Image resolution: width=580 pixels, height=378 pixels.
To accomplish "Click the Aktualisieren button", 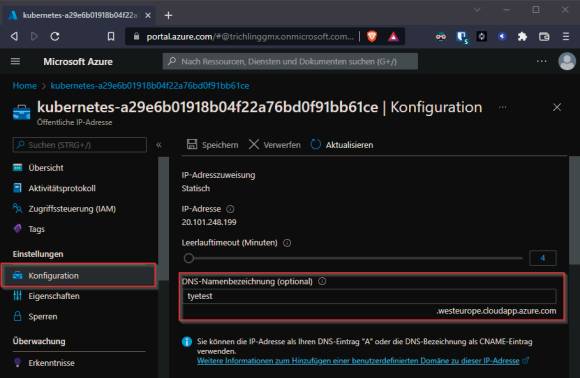I will (342, 145).
